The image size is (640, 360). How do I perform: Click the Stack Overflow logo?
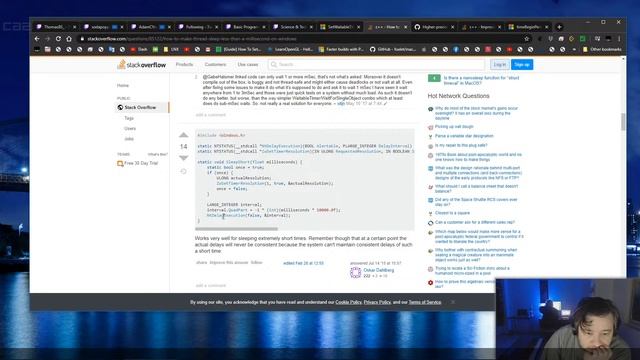click(142, 64)
